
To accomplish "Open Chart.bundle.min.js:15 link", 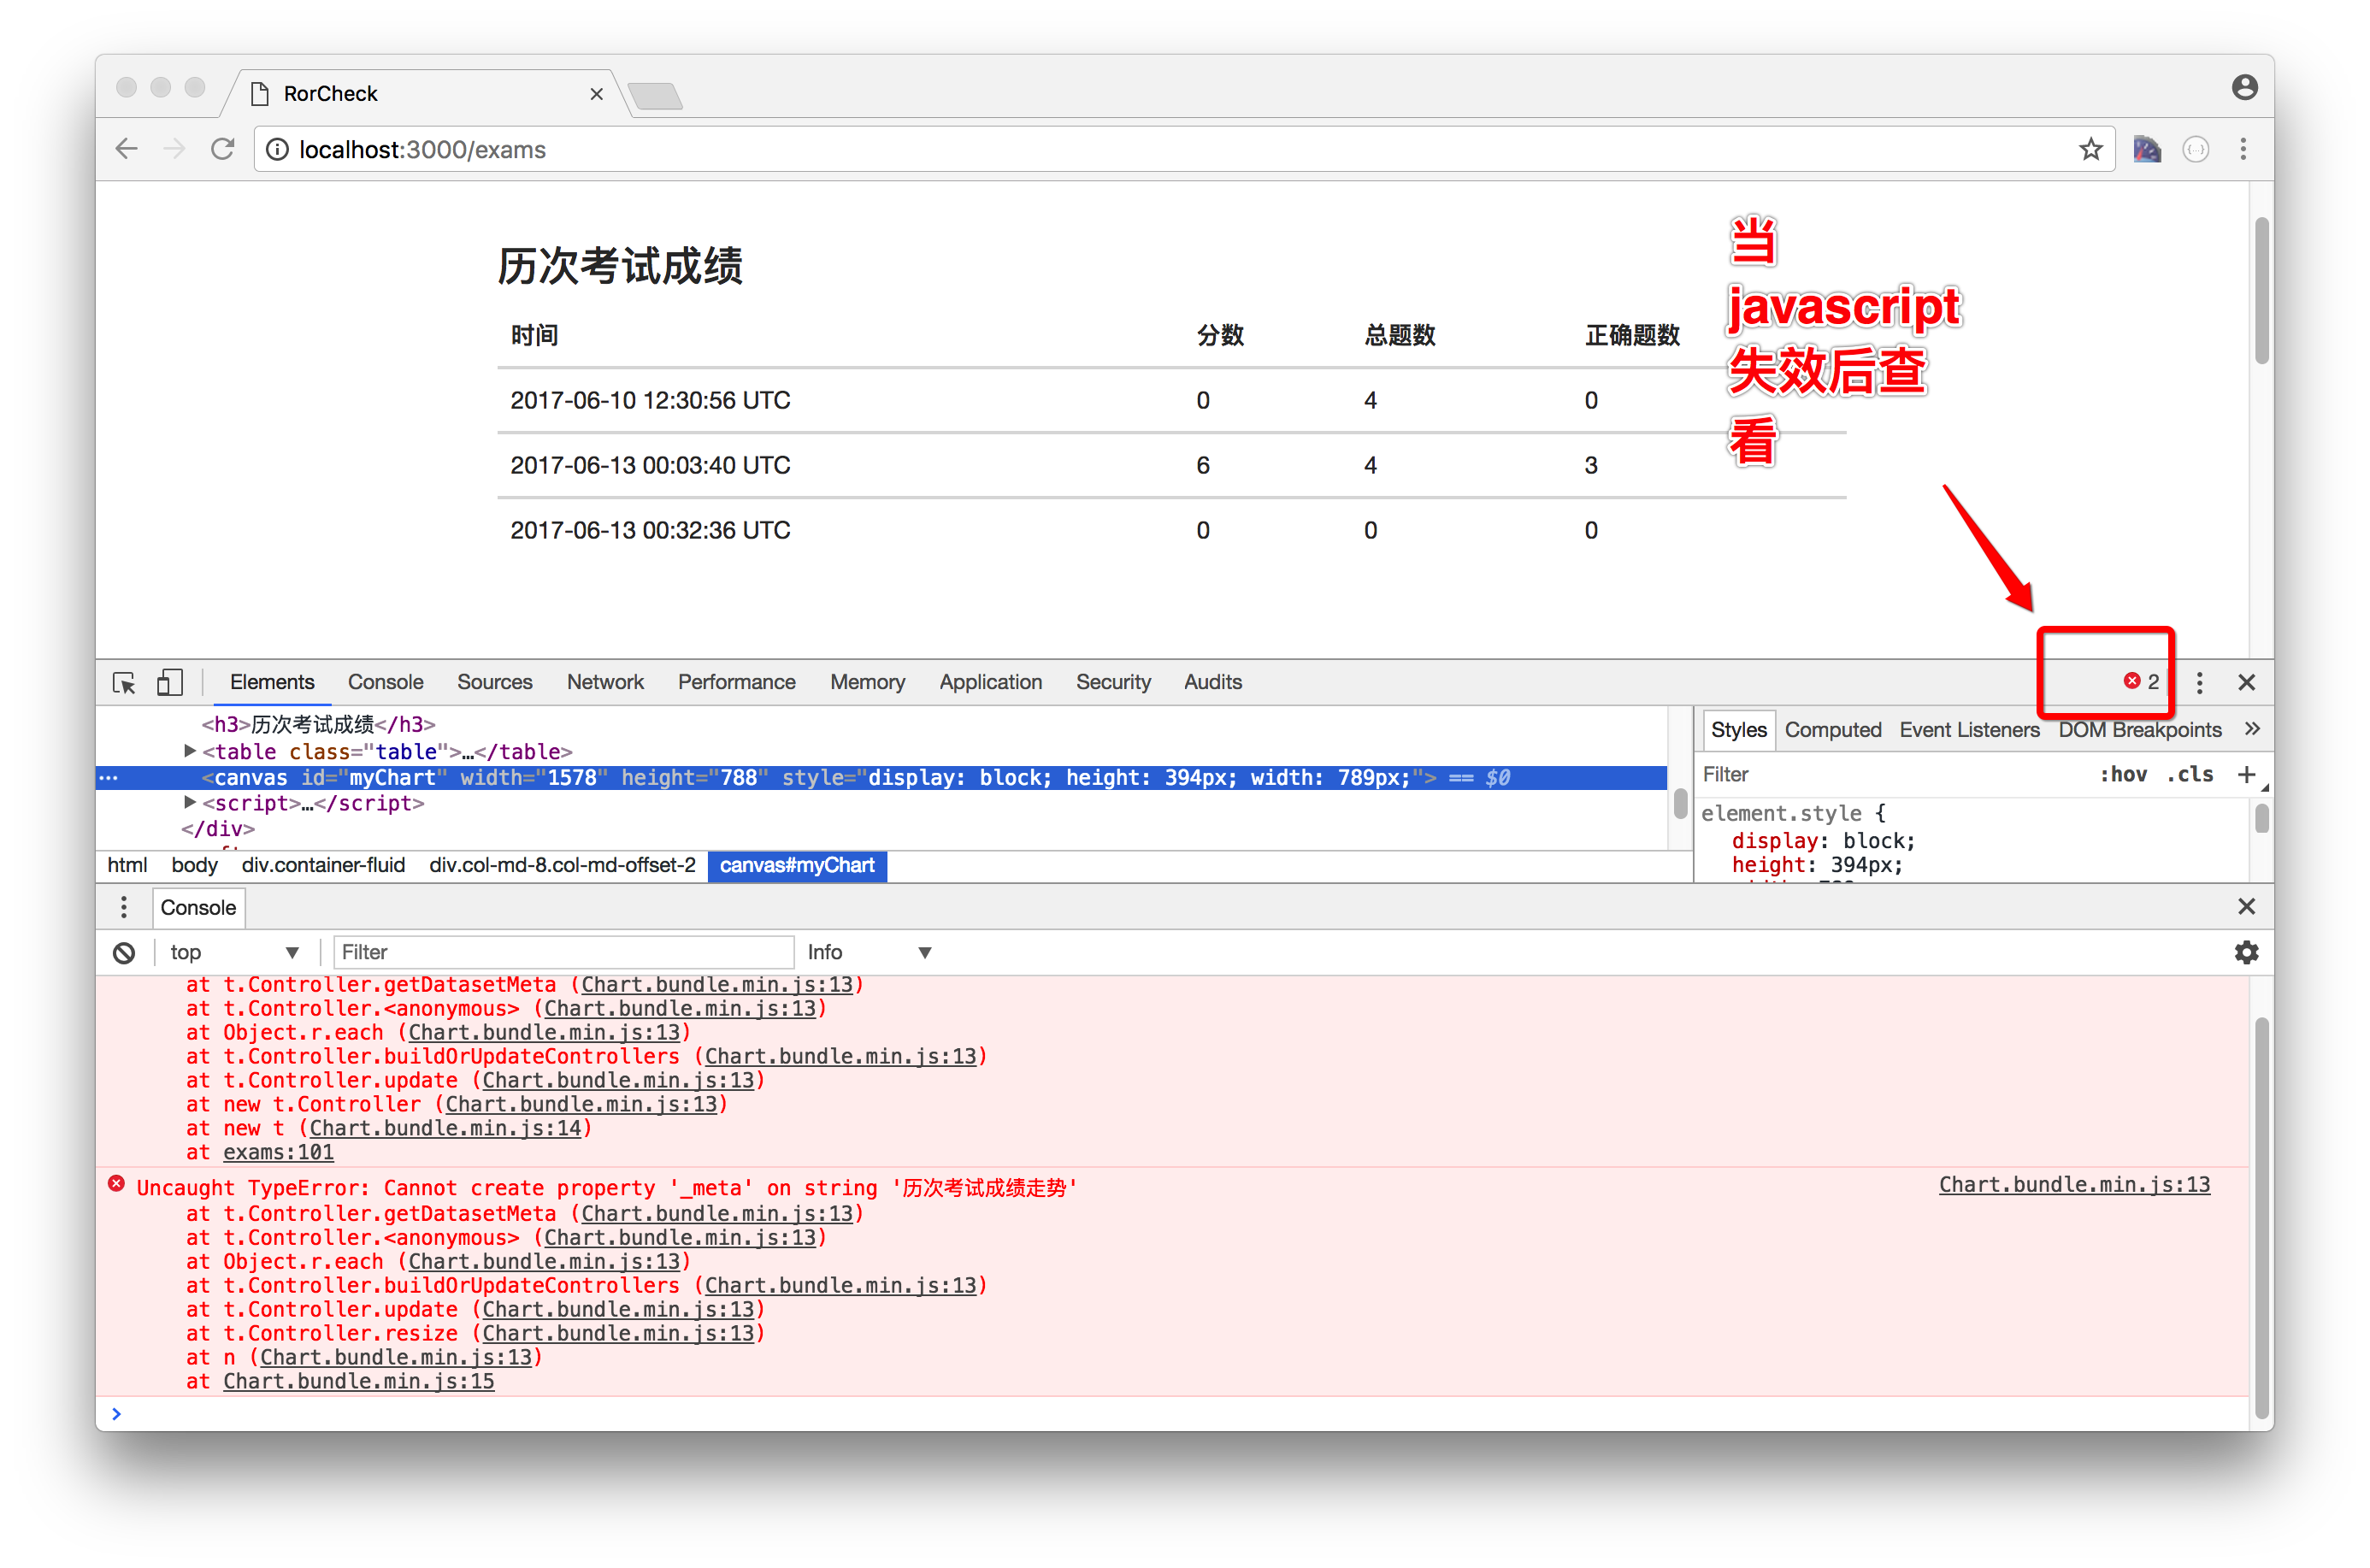I will click(x=358, y=1381).
